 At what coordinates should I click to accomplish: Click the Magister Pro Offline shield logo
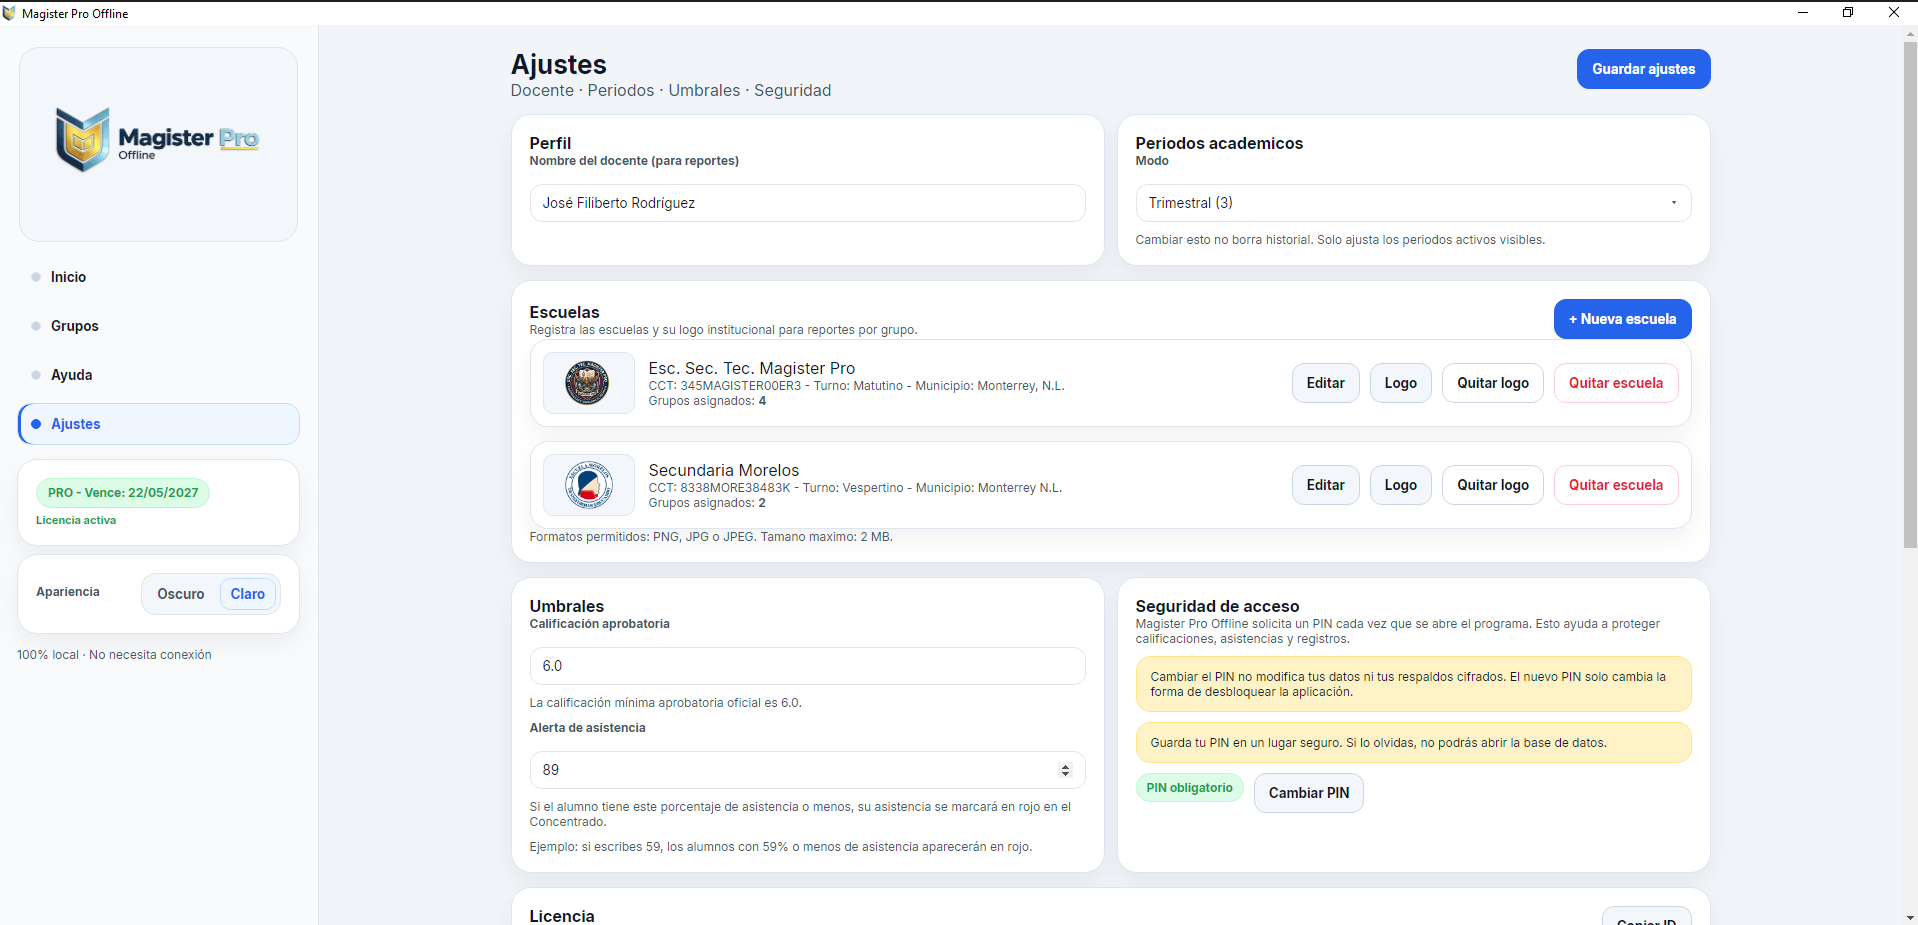pyautogui.click(x=82, y=139)
